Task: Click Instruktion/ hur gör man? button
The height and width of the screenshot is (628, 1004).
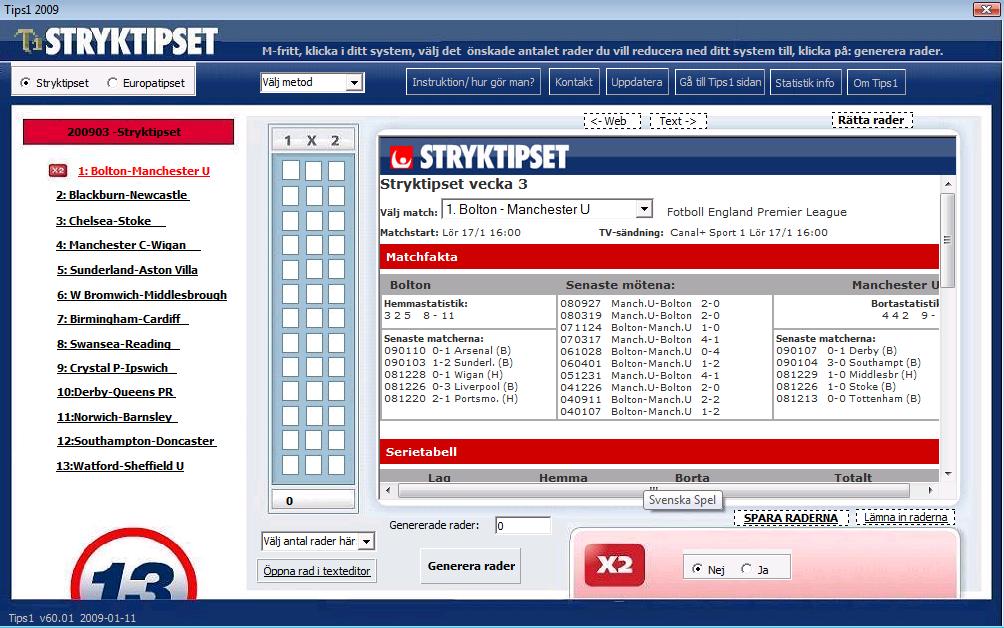Action: click(473, 83)
